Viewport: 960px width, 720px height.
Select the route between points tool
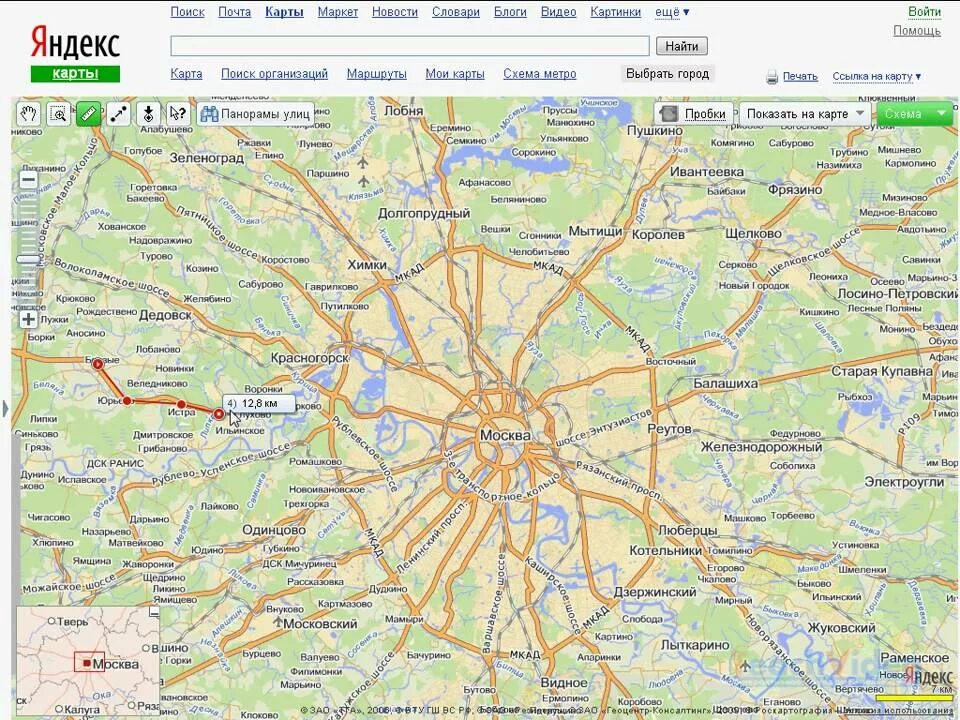(118, 113)
